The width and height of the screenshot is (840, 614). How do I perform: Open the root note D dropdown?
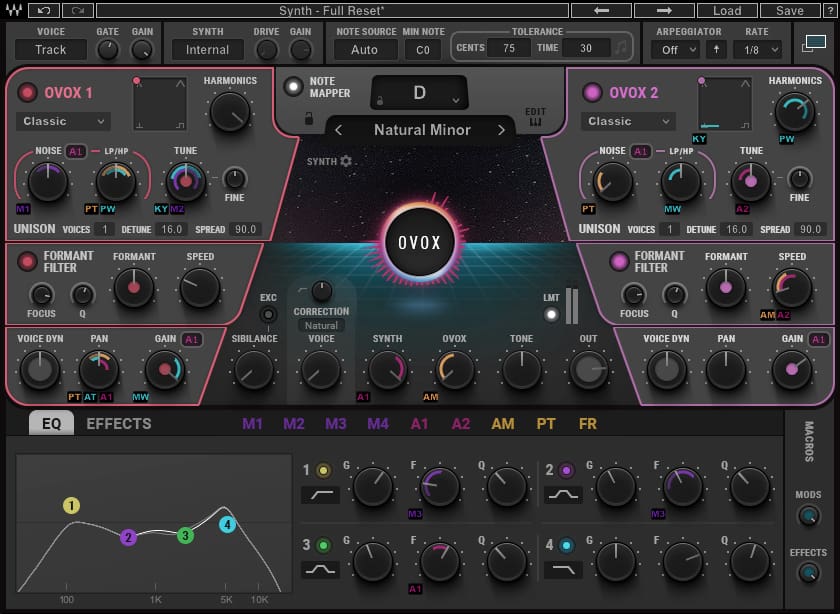[x=420, y=91]
